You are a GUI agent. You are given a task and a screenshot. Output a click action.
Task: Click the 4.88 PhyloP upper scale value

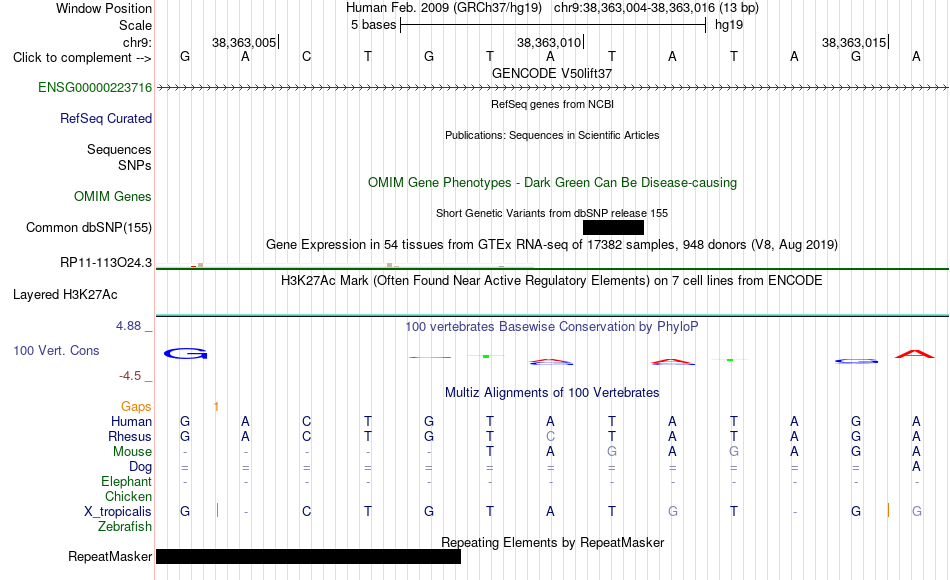(x=128, y=326)
